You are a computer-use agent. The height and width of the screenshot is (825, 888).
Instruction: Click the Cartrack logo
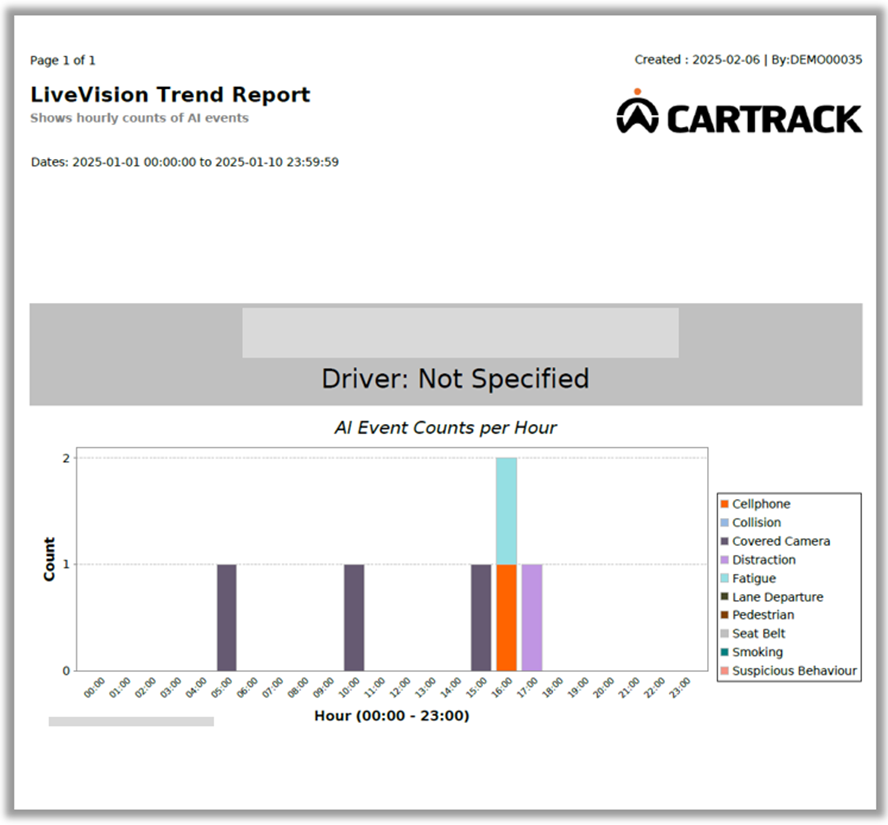click(x=739, y=112)
